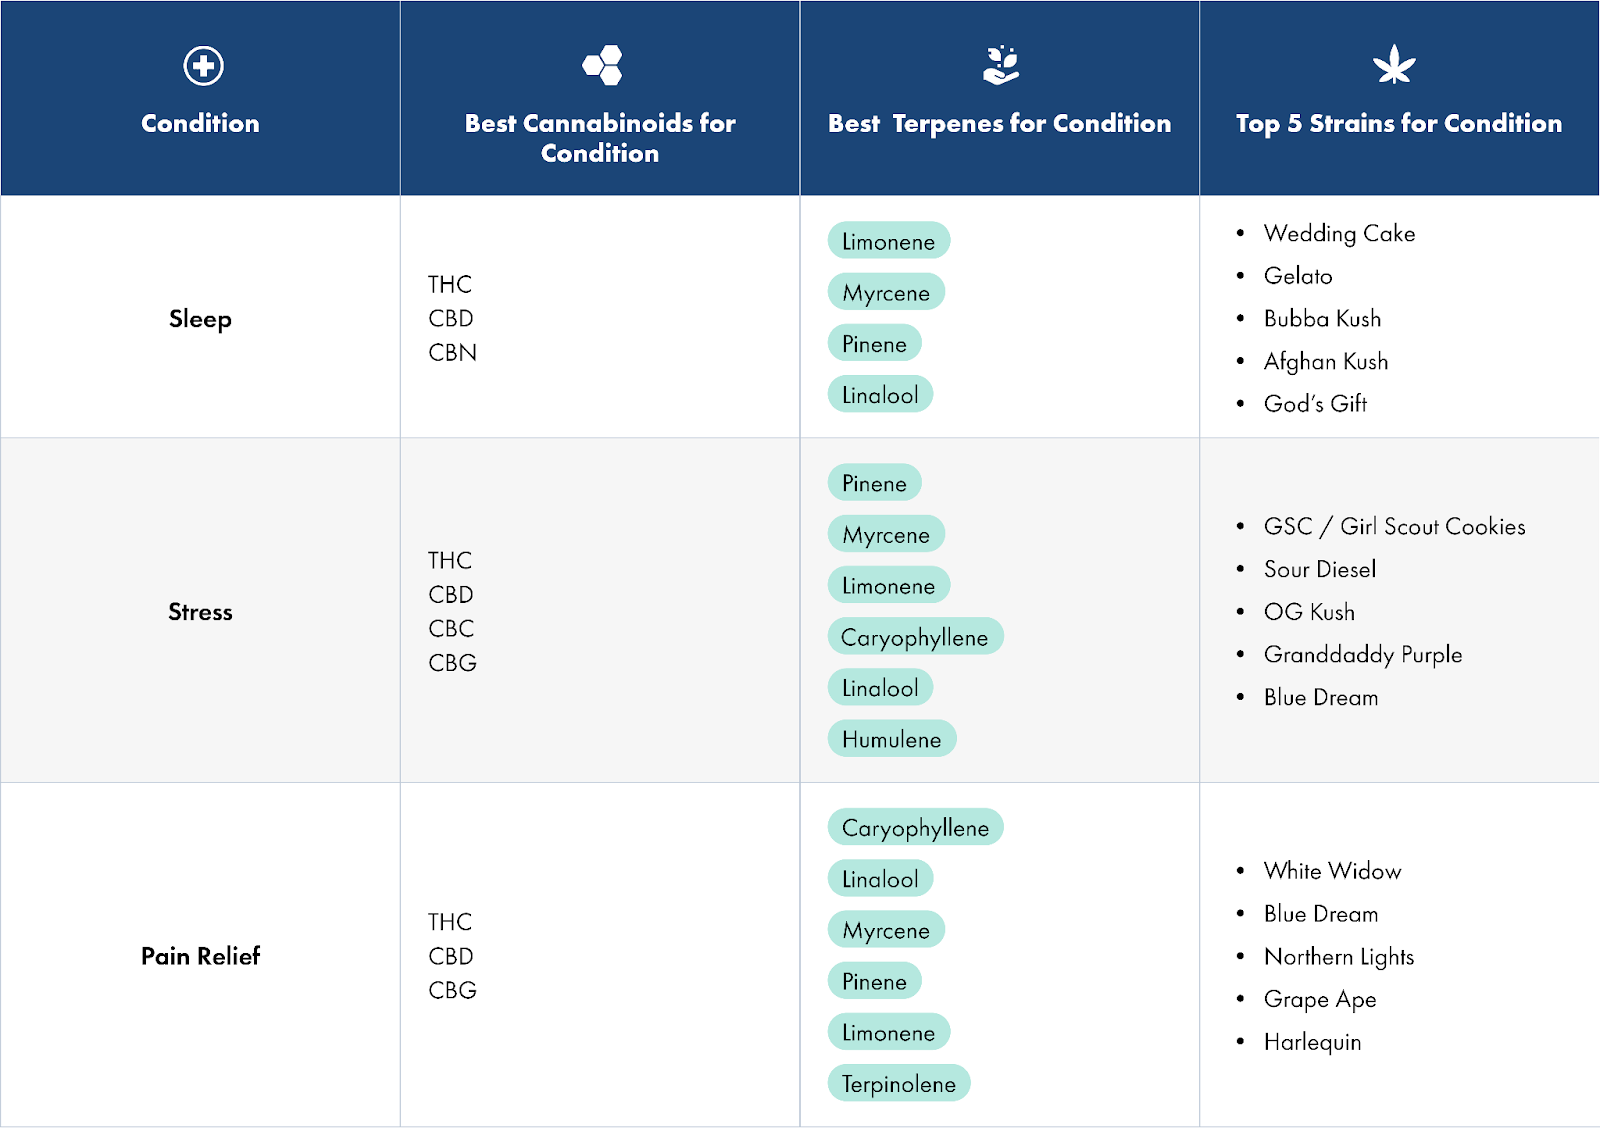Click the "Gelato" strain

(x=1298, y=276)
